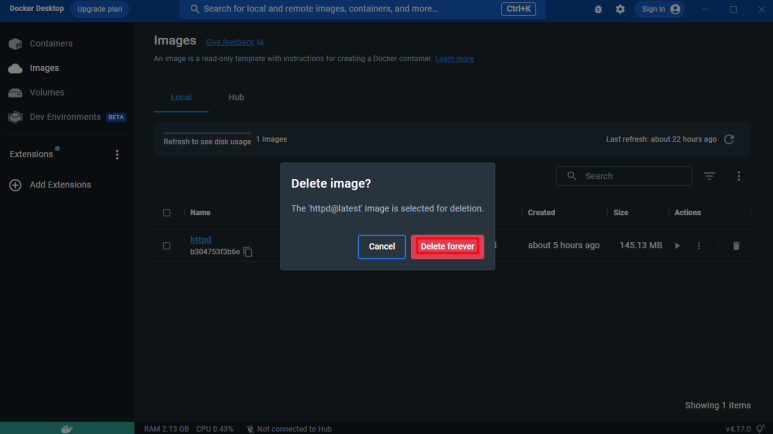This screenshot has height=434, width=773.
Task: Open httpd row more actions menu
Action: pyautogui.click(x=699, y=246)
